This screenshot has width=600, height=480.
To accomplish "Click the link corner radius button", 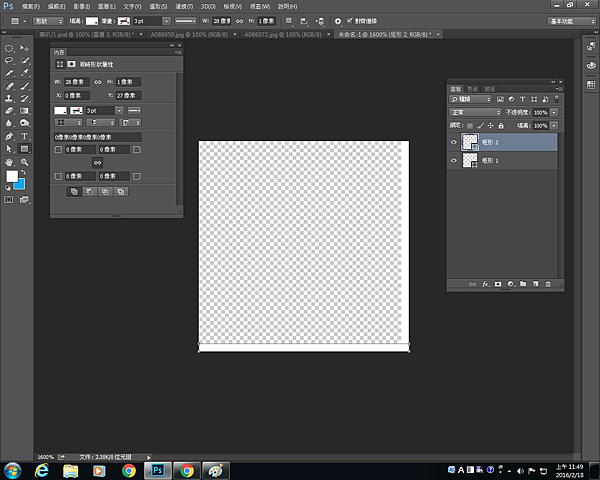I will (x=97, y=162).
